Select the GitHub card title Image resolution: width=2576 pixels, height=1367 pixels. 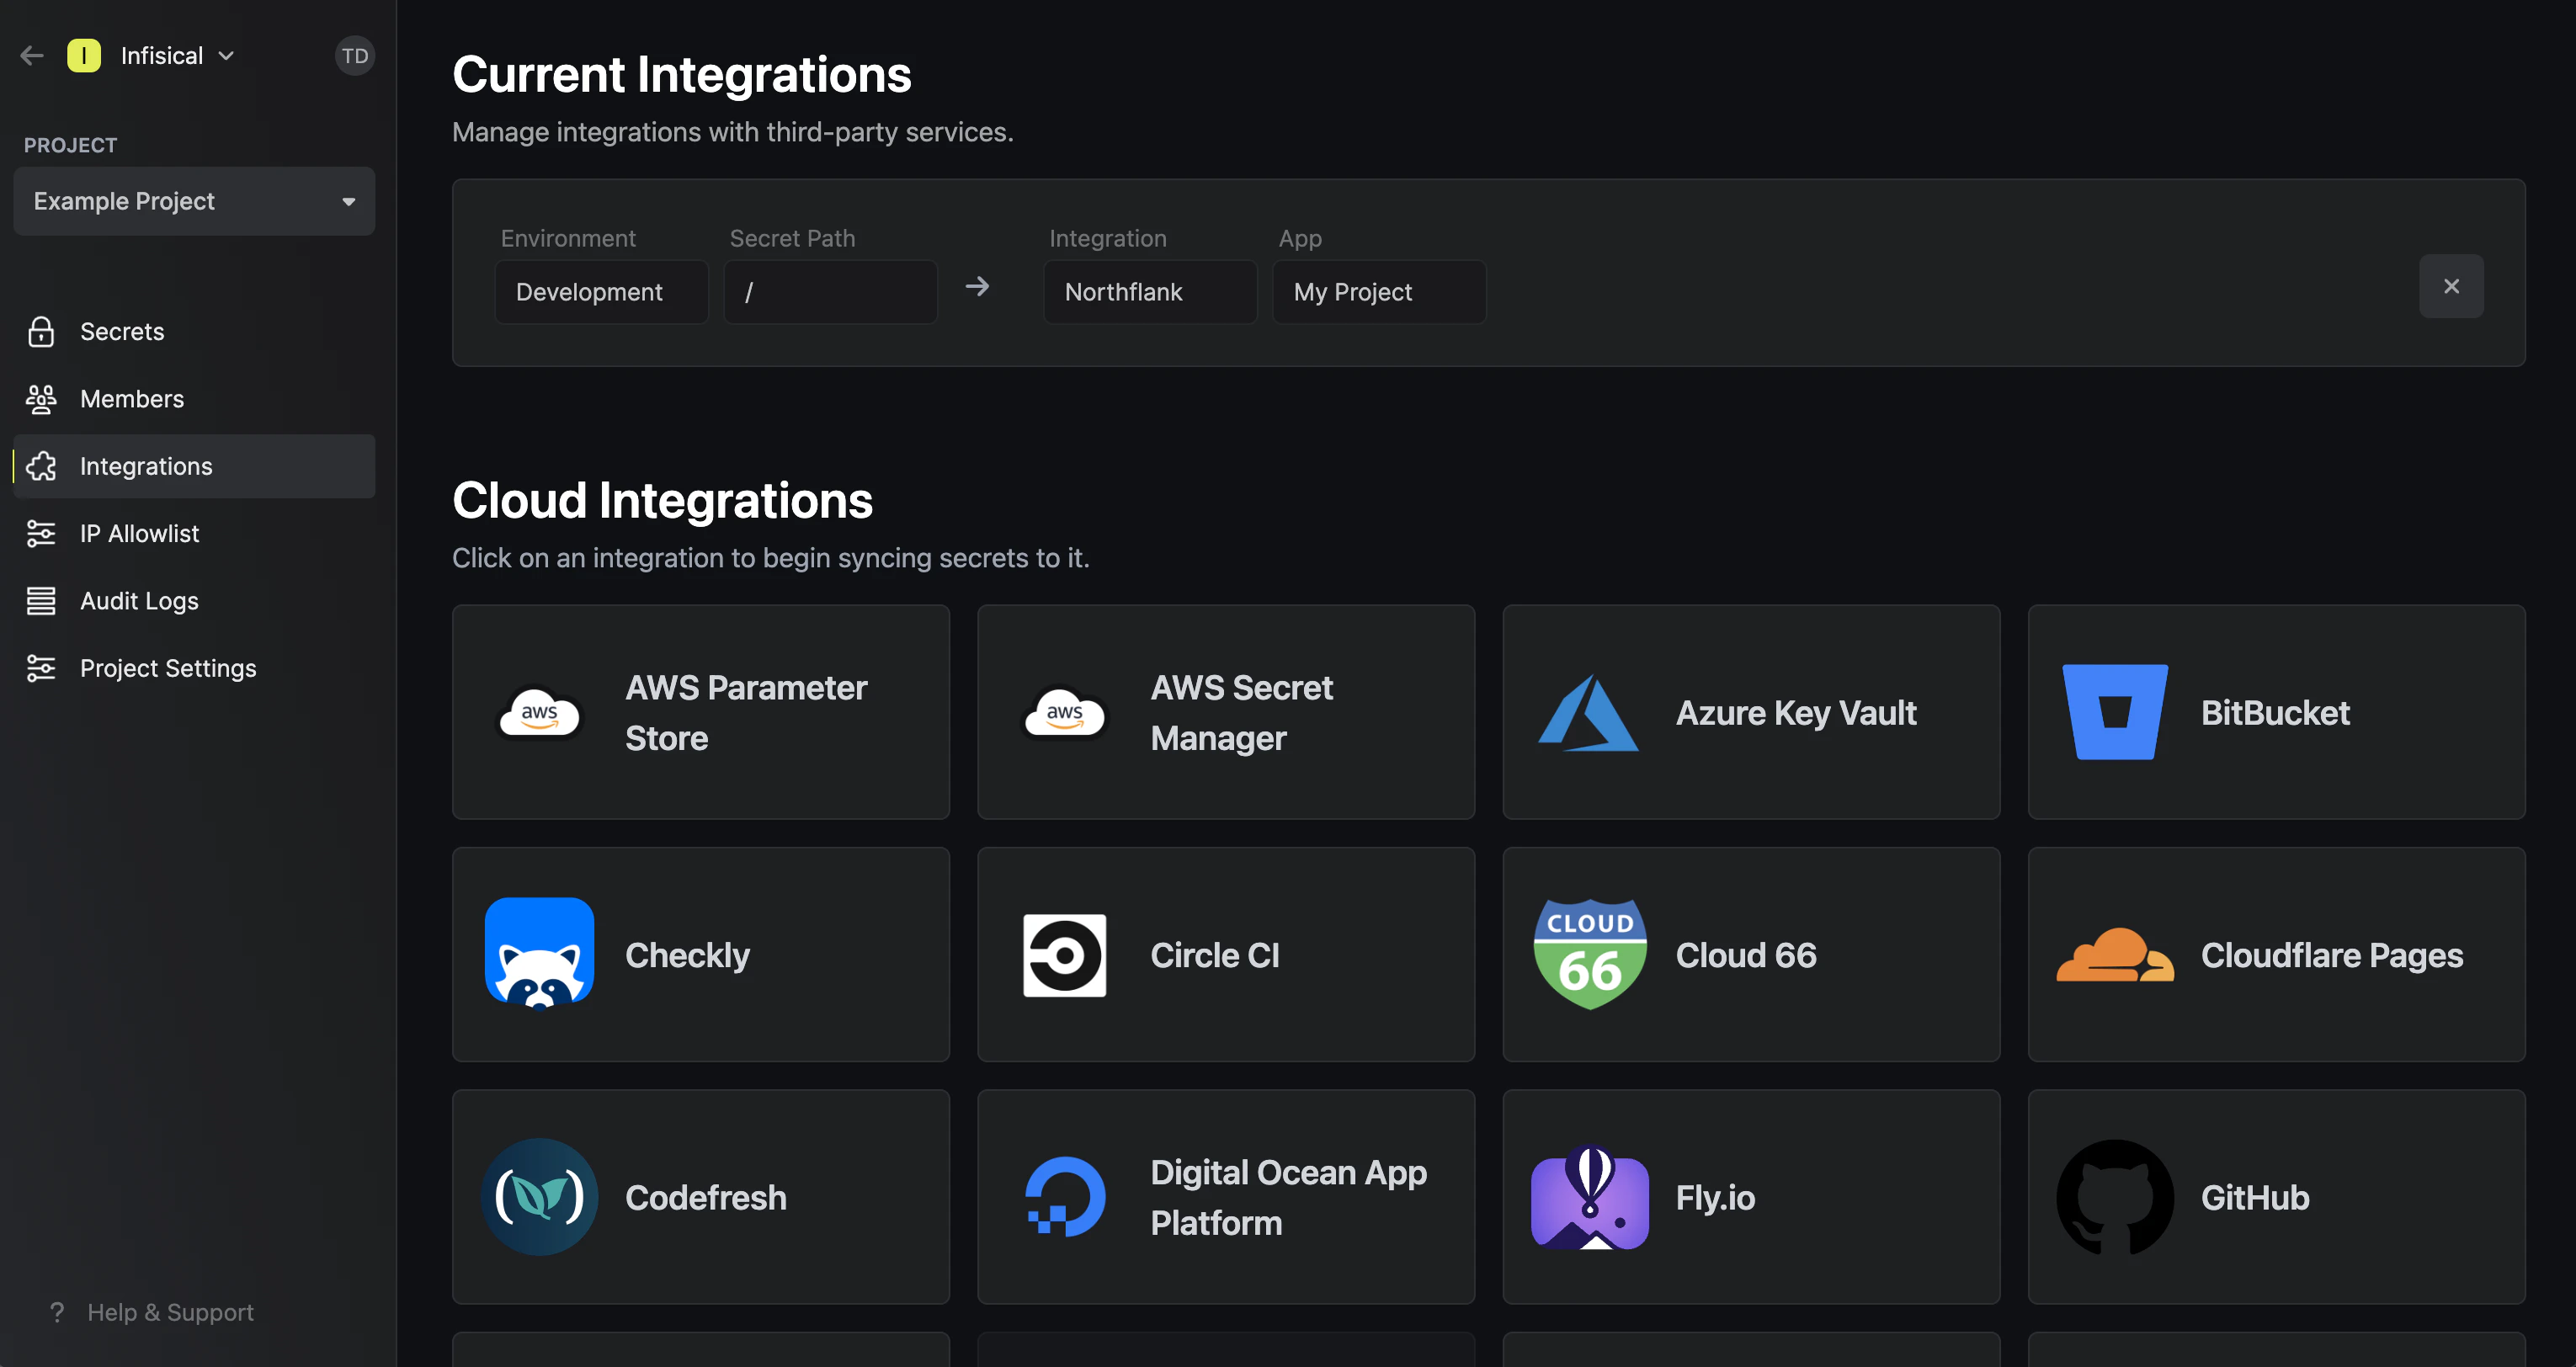pos(2255,1197)
